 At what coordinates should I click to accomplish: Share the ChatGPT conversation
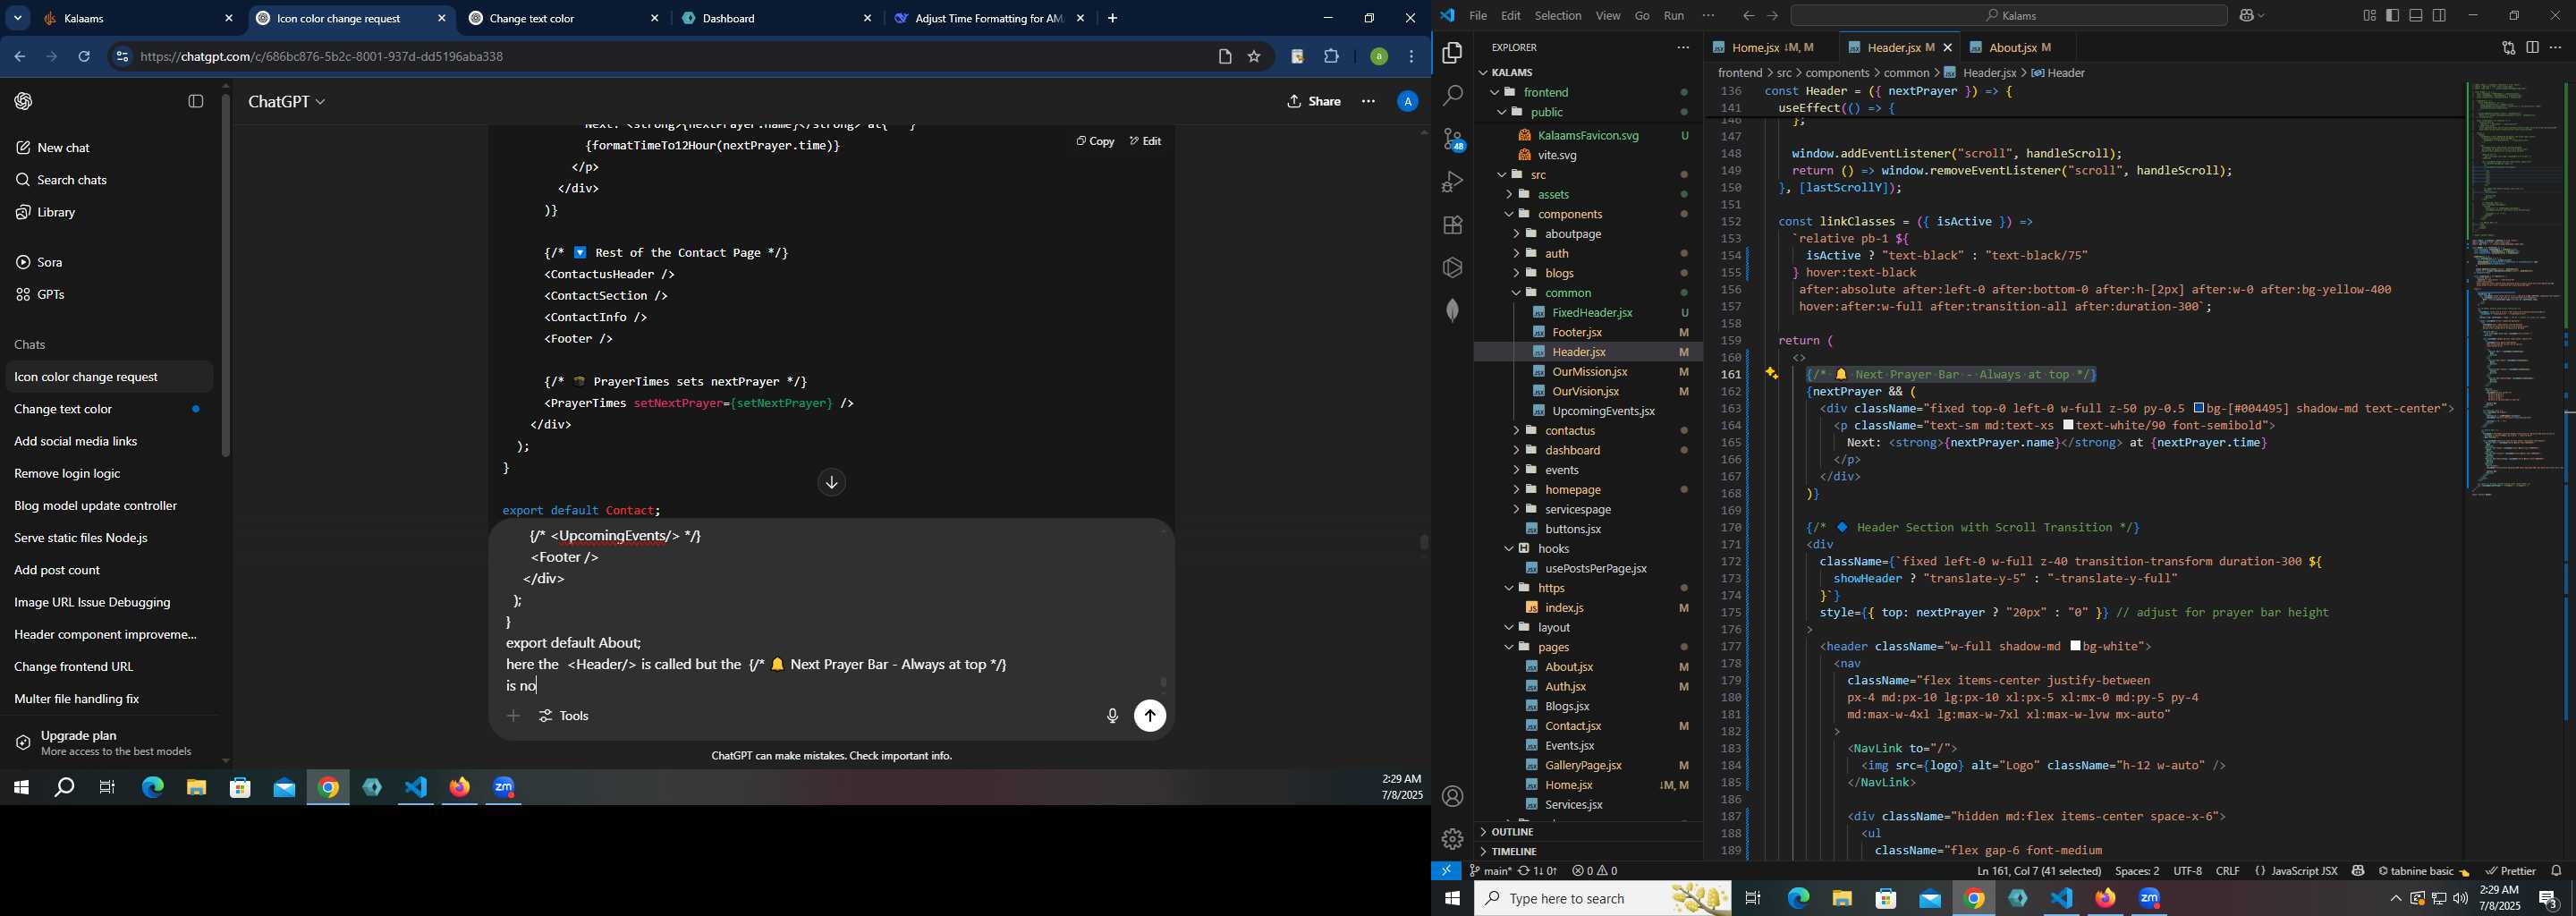[x=1314, y=102]
